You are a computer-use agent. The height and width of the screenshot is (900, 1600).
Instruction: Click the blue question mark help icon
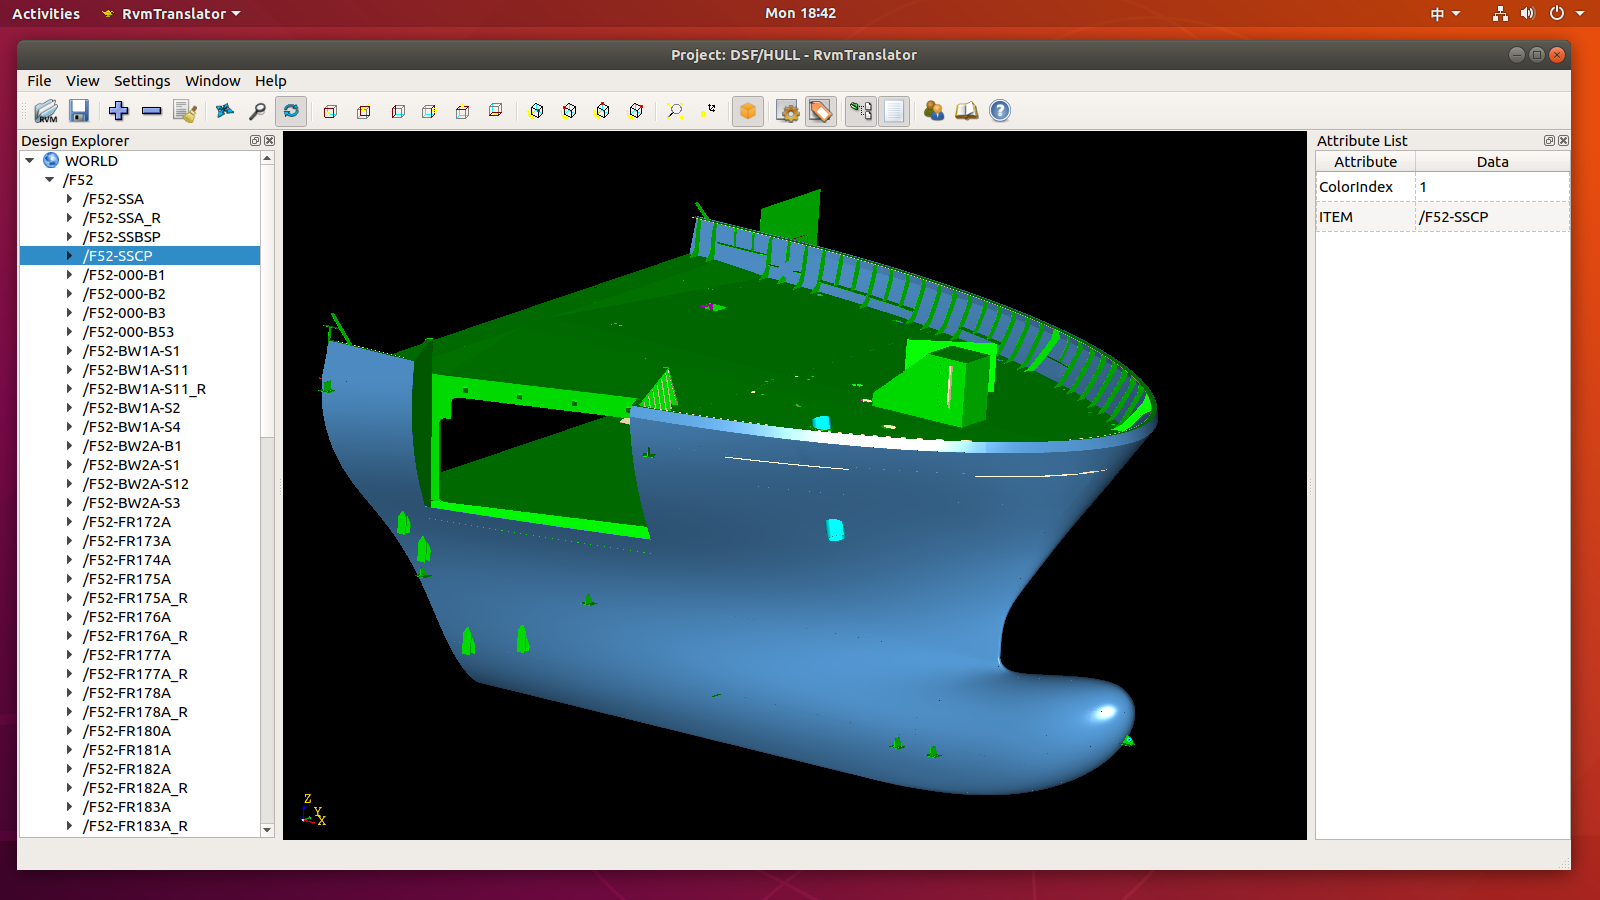(x=1000, y=111)
